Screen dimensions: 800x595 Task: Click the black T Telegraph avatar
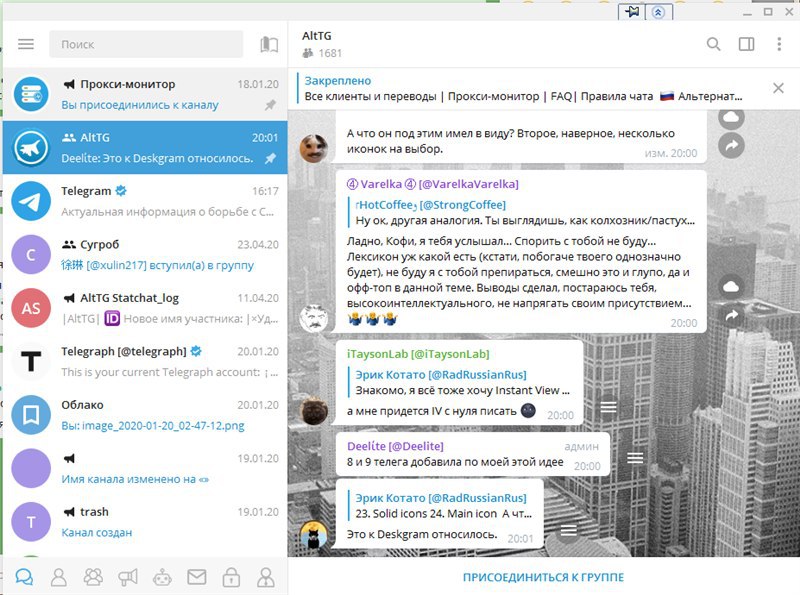coord(31,361)
